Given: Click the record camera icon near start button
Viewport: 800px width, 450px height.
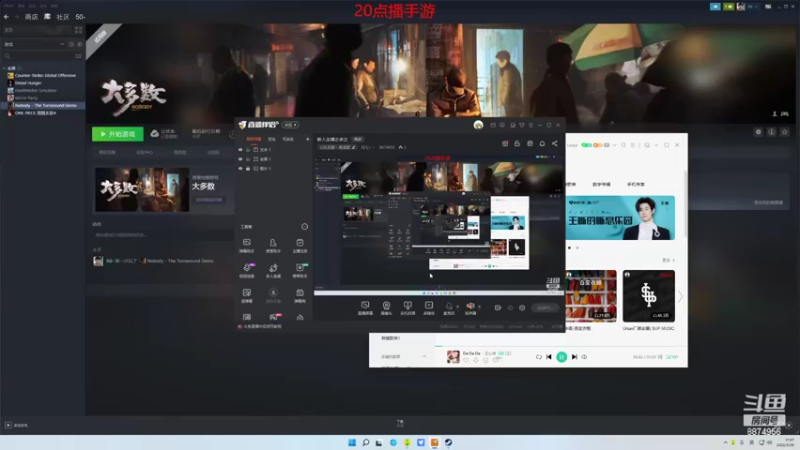Looking at the screenshot, I should coord(498,308).
